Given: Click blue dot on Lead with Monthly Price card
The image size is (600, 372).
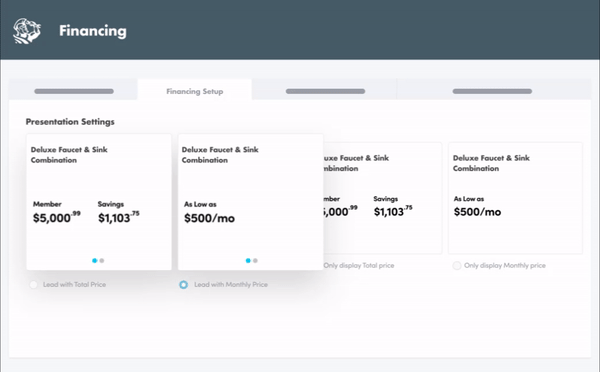Looking at the screenshot, I should pos(248,261).
